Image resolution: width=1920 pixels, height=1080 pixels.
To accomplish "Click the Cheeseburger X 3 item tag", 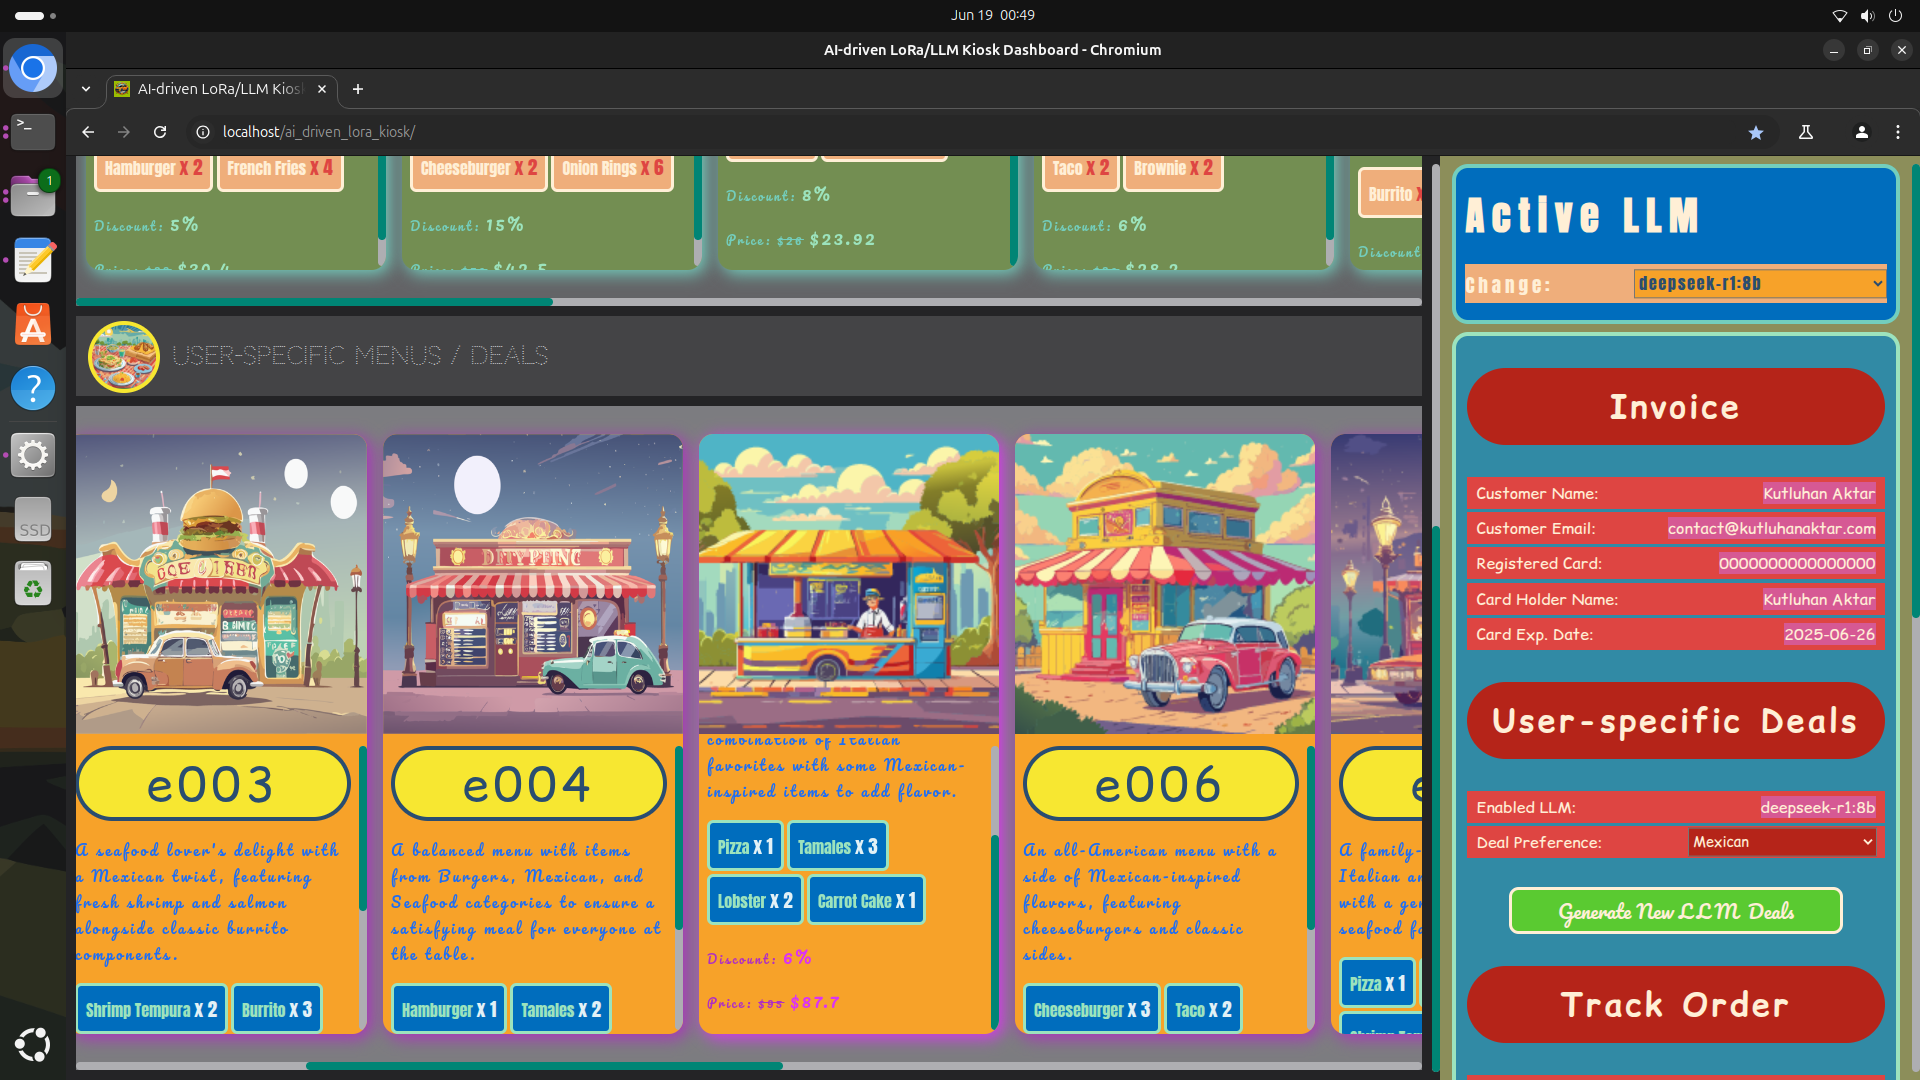I will (1092, 1010).
